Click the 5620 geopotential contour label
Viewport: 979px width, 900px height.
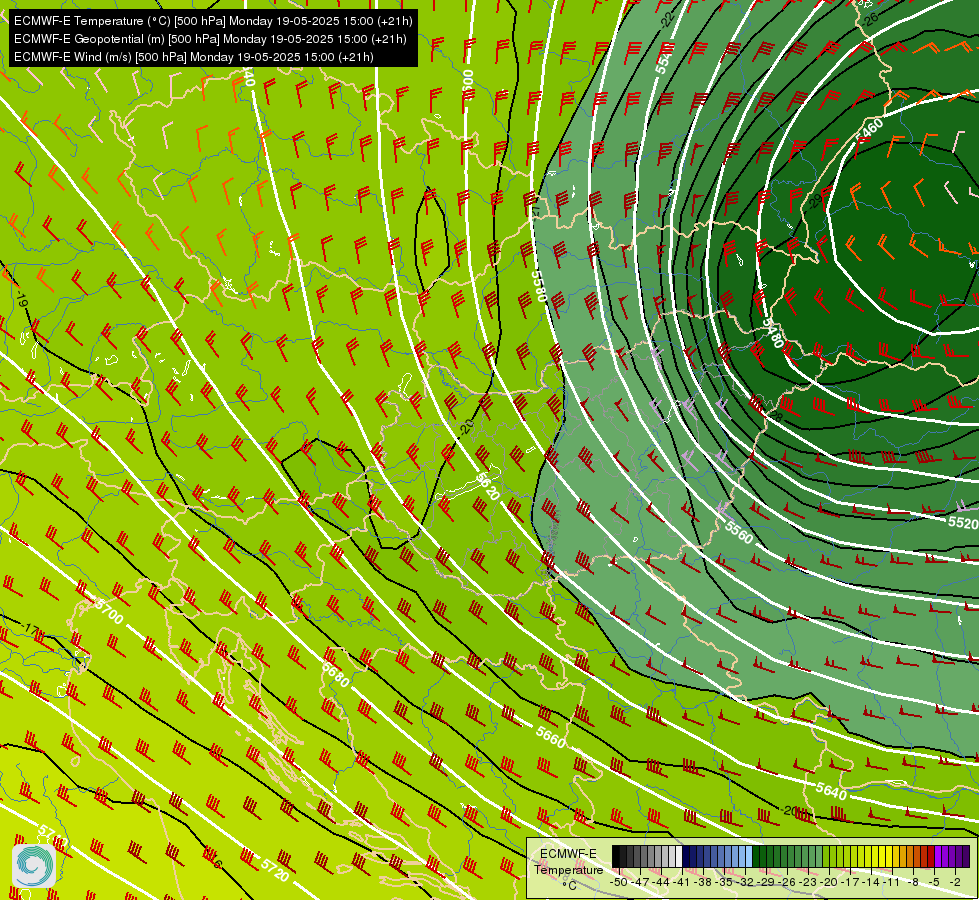(x=488, y=486)
